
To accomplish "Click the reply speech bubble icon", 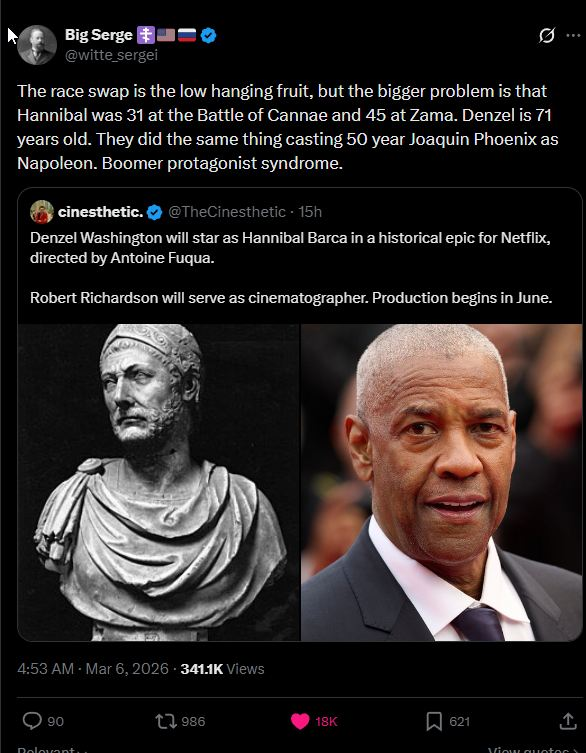I will click(x=32, y=721).
